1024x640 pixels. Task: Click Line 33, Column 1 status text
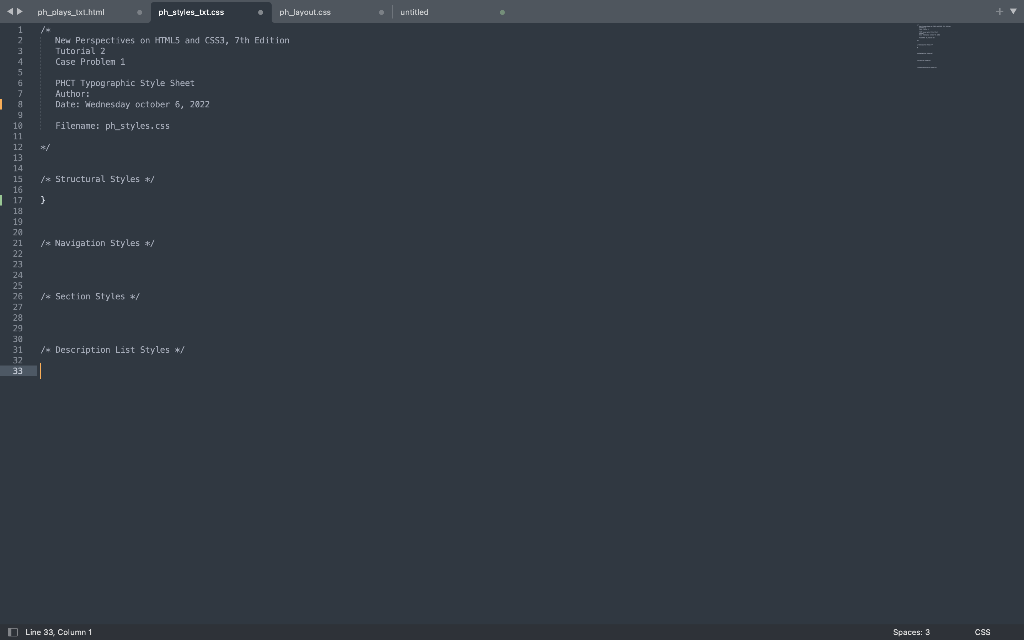click(59, 632)
